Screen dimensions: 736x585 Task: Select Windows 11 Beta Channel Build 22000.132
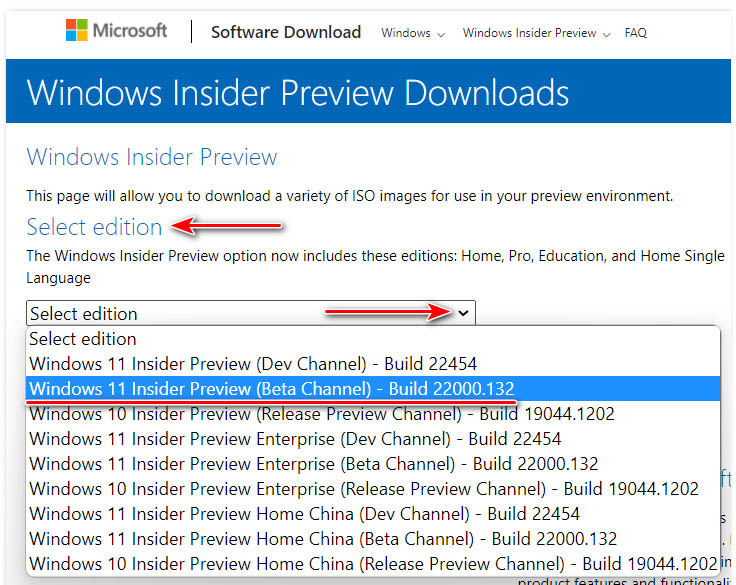click(373, 389)
